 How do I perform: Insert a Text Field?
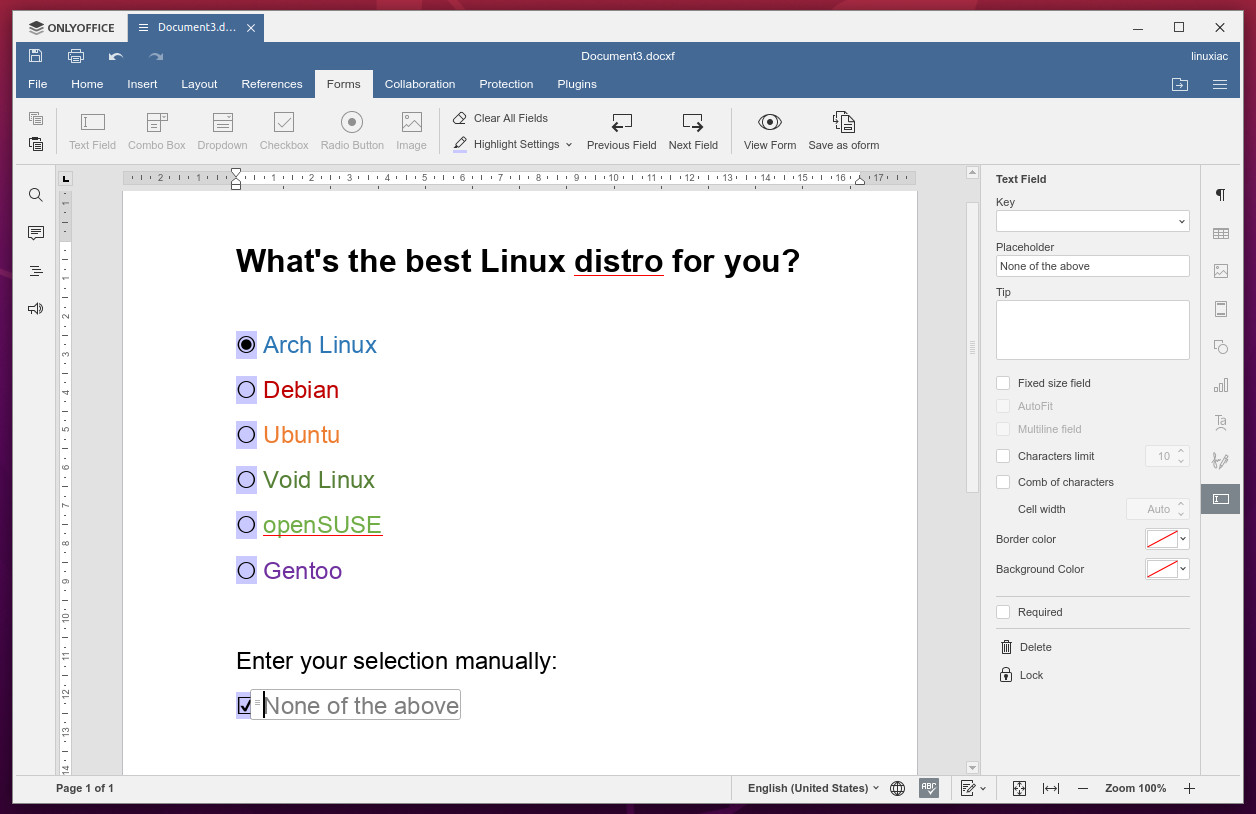click(92, 131)
